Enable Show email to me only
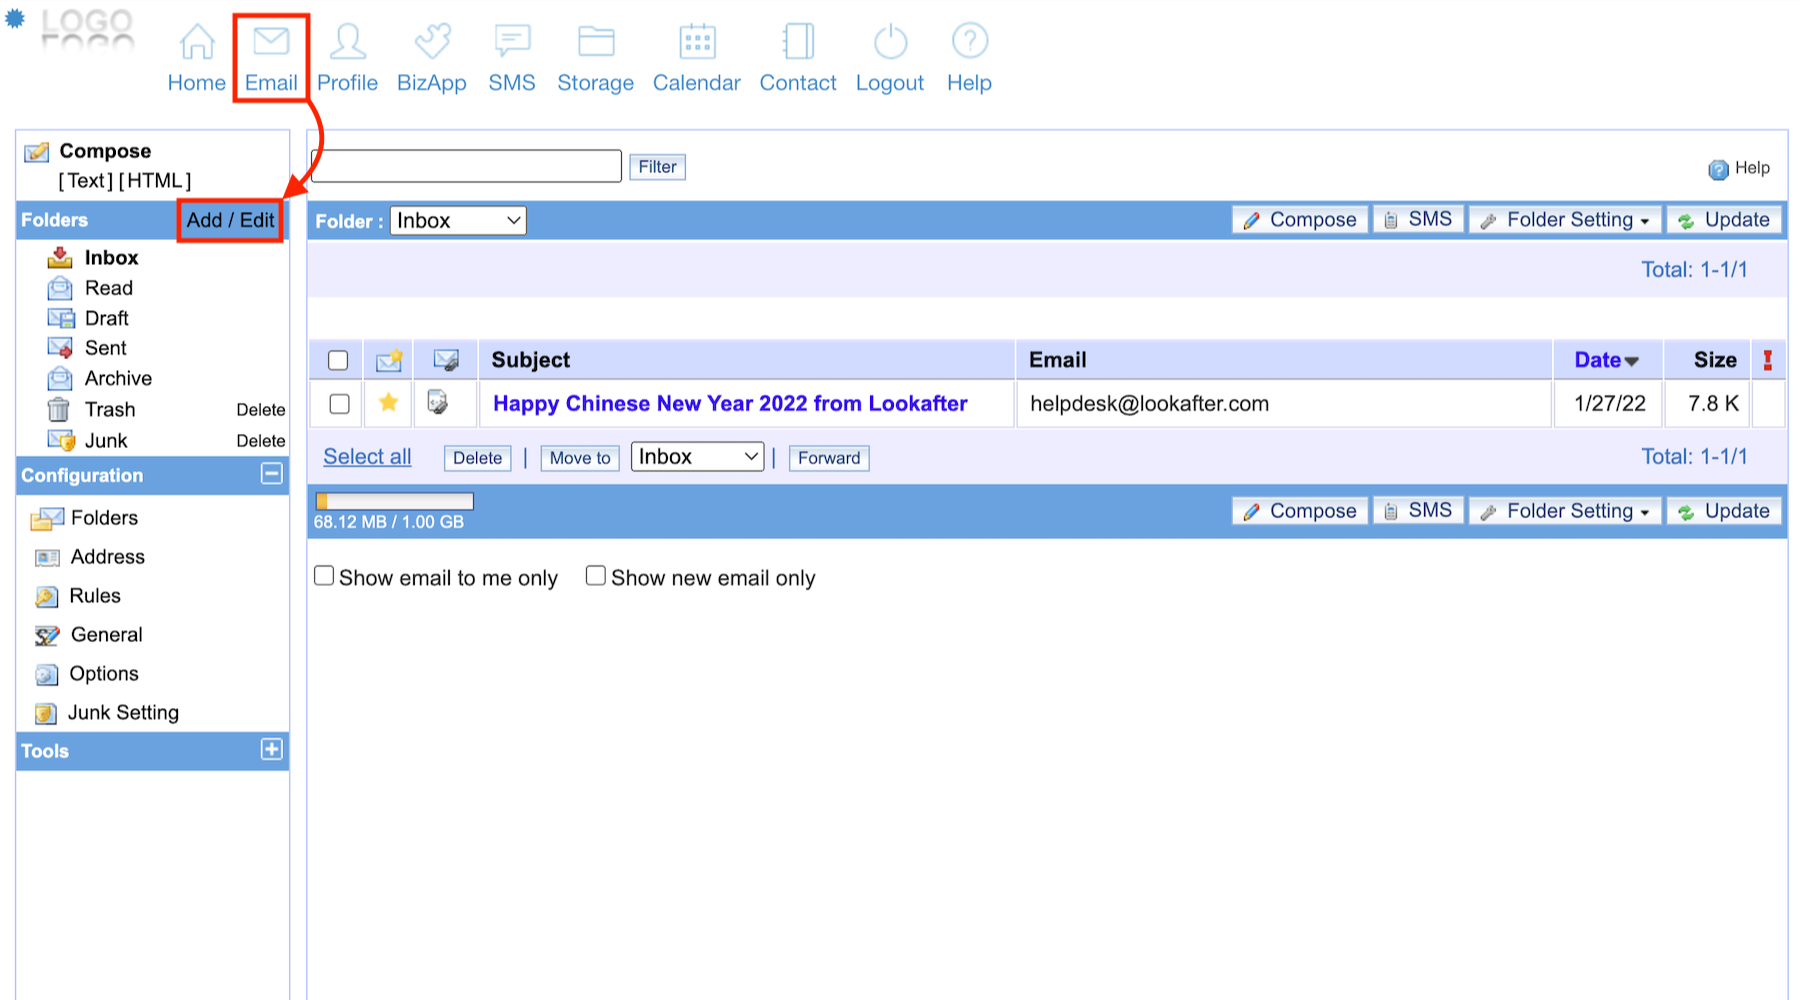The width and height of the screenshot is (1800, 1000). point(324,576)
